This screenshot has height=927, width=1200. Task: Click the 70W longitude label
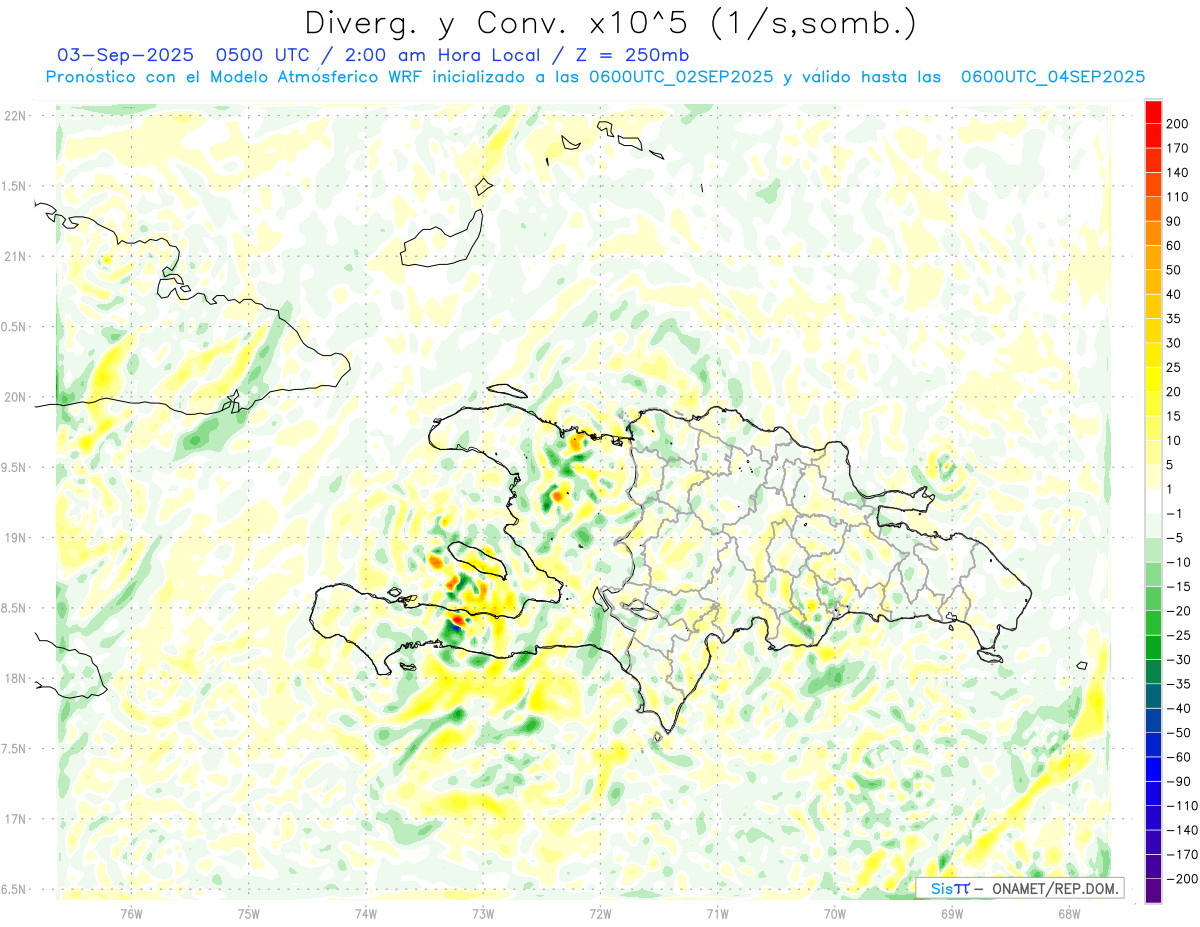tap(835, 914)
